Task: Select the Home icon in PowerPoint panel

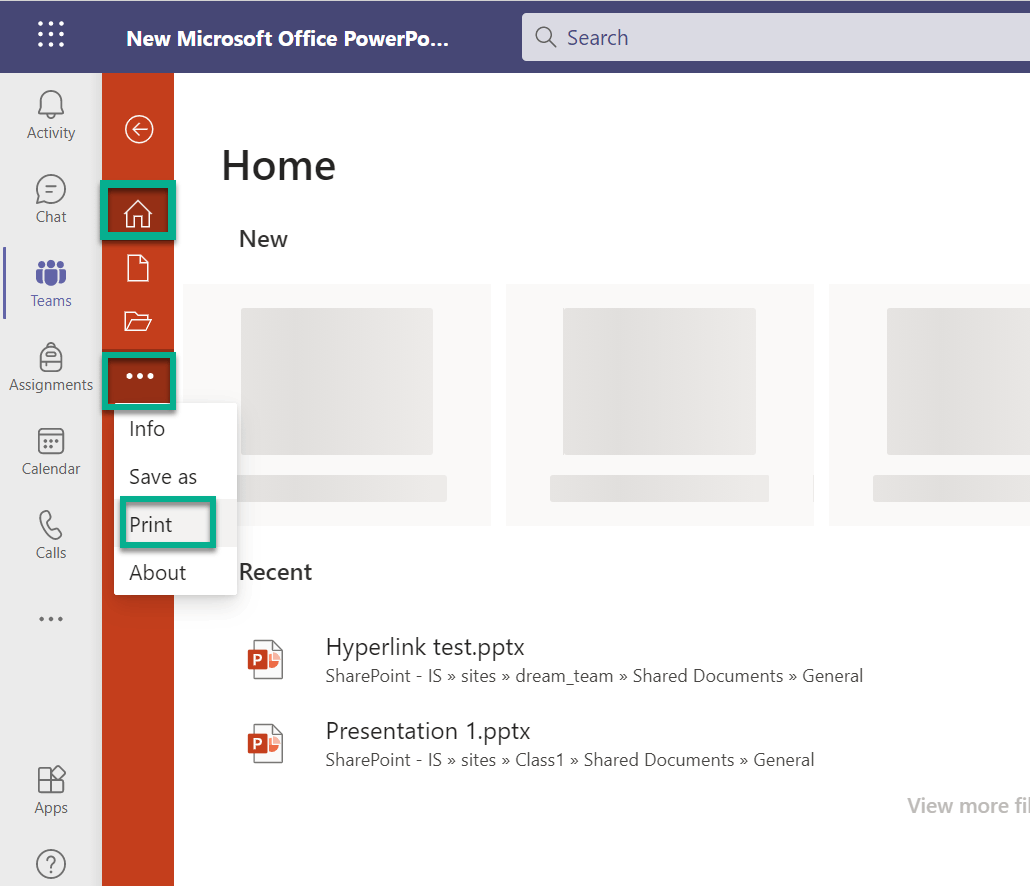Action: coord(138,214)
